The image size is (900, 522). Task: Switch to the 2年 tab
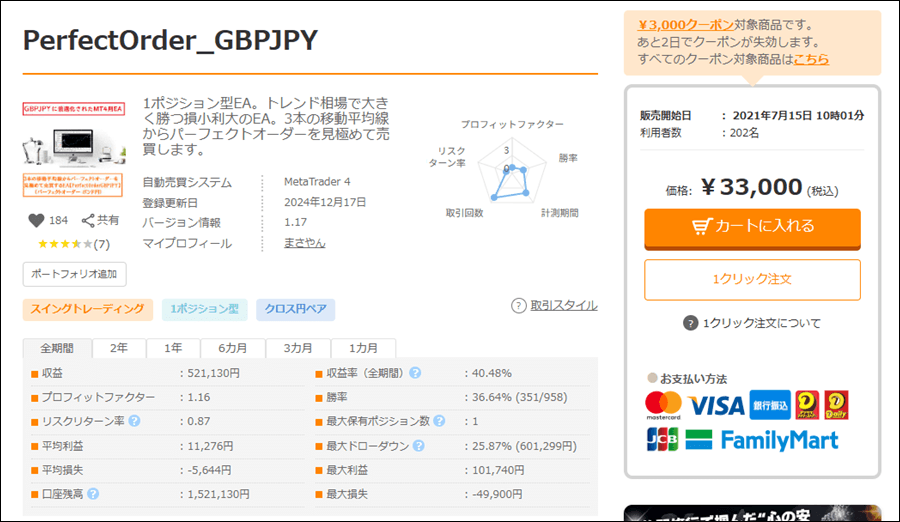coord(119,348)
